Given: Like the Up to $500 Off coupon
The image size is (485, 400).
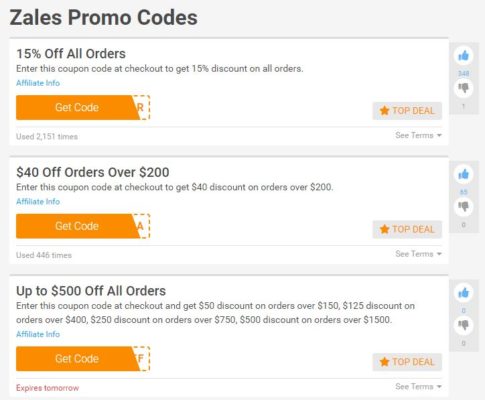Looking at the screenshot, I should point(463,293).
